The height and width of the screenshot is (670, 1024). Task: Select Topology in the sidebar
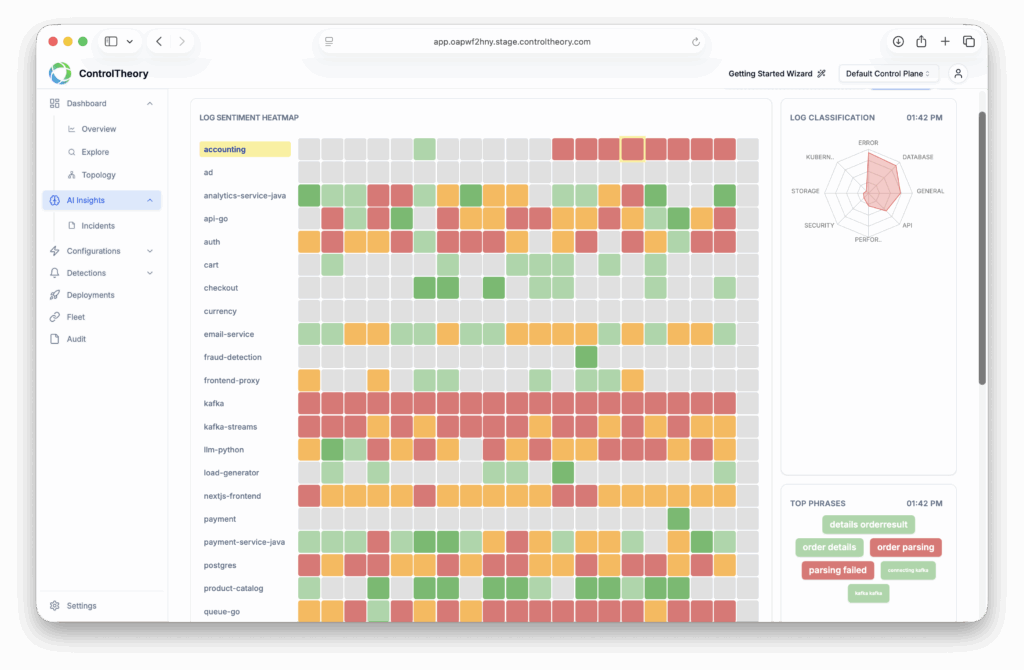pyautogui.click(x=98, y=175)
